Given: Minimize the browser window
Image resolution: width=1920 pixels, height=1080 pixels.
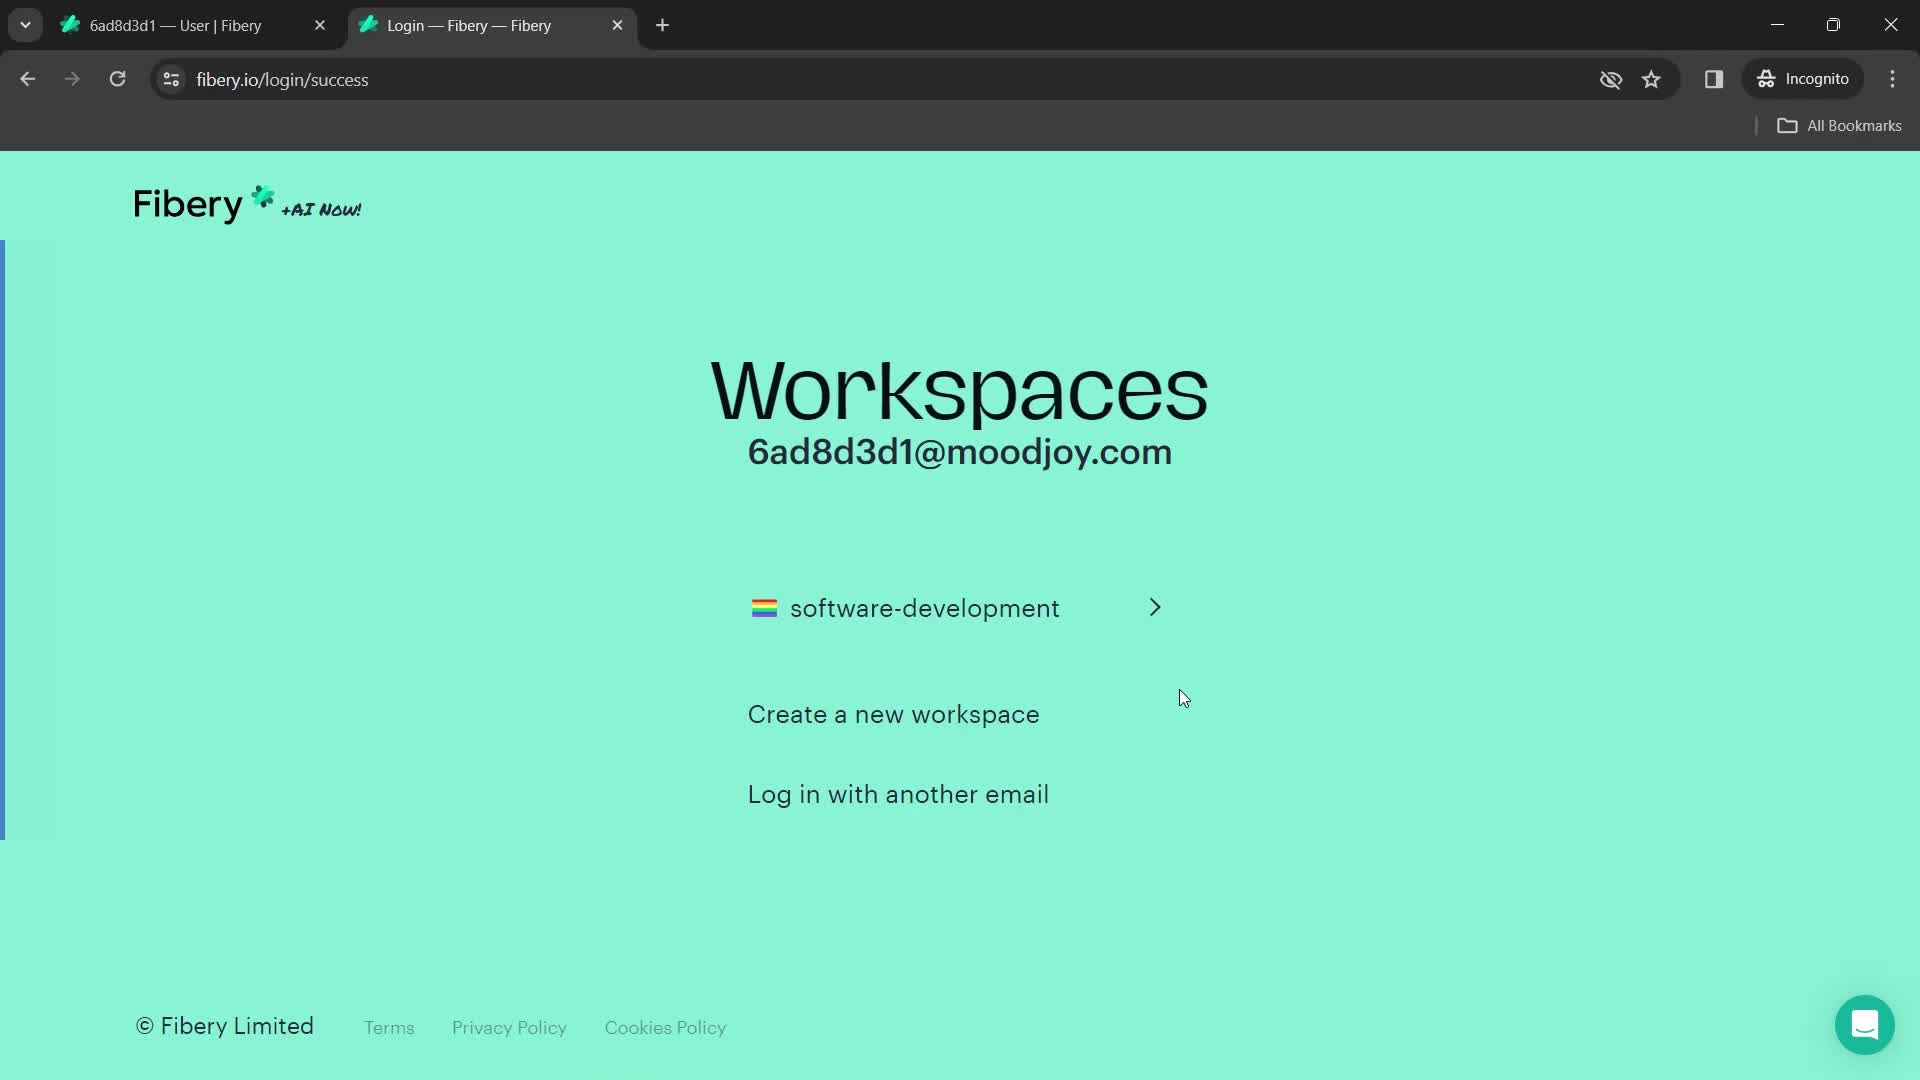Looking at the screenshot, I should (x=1777, y=25).
